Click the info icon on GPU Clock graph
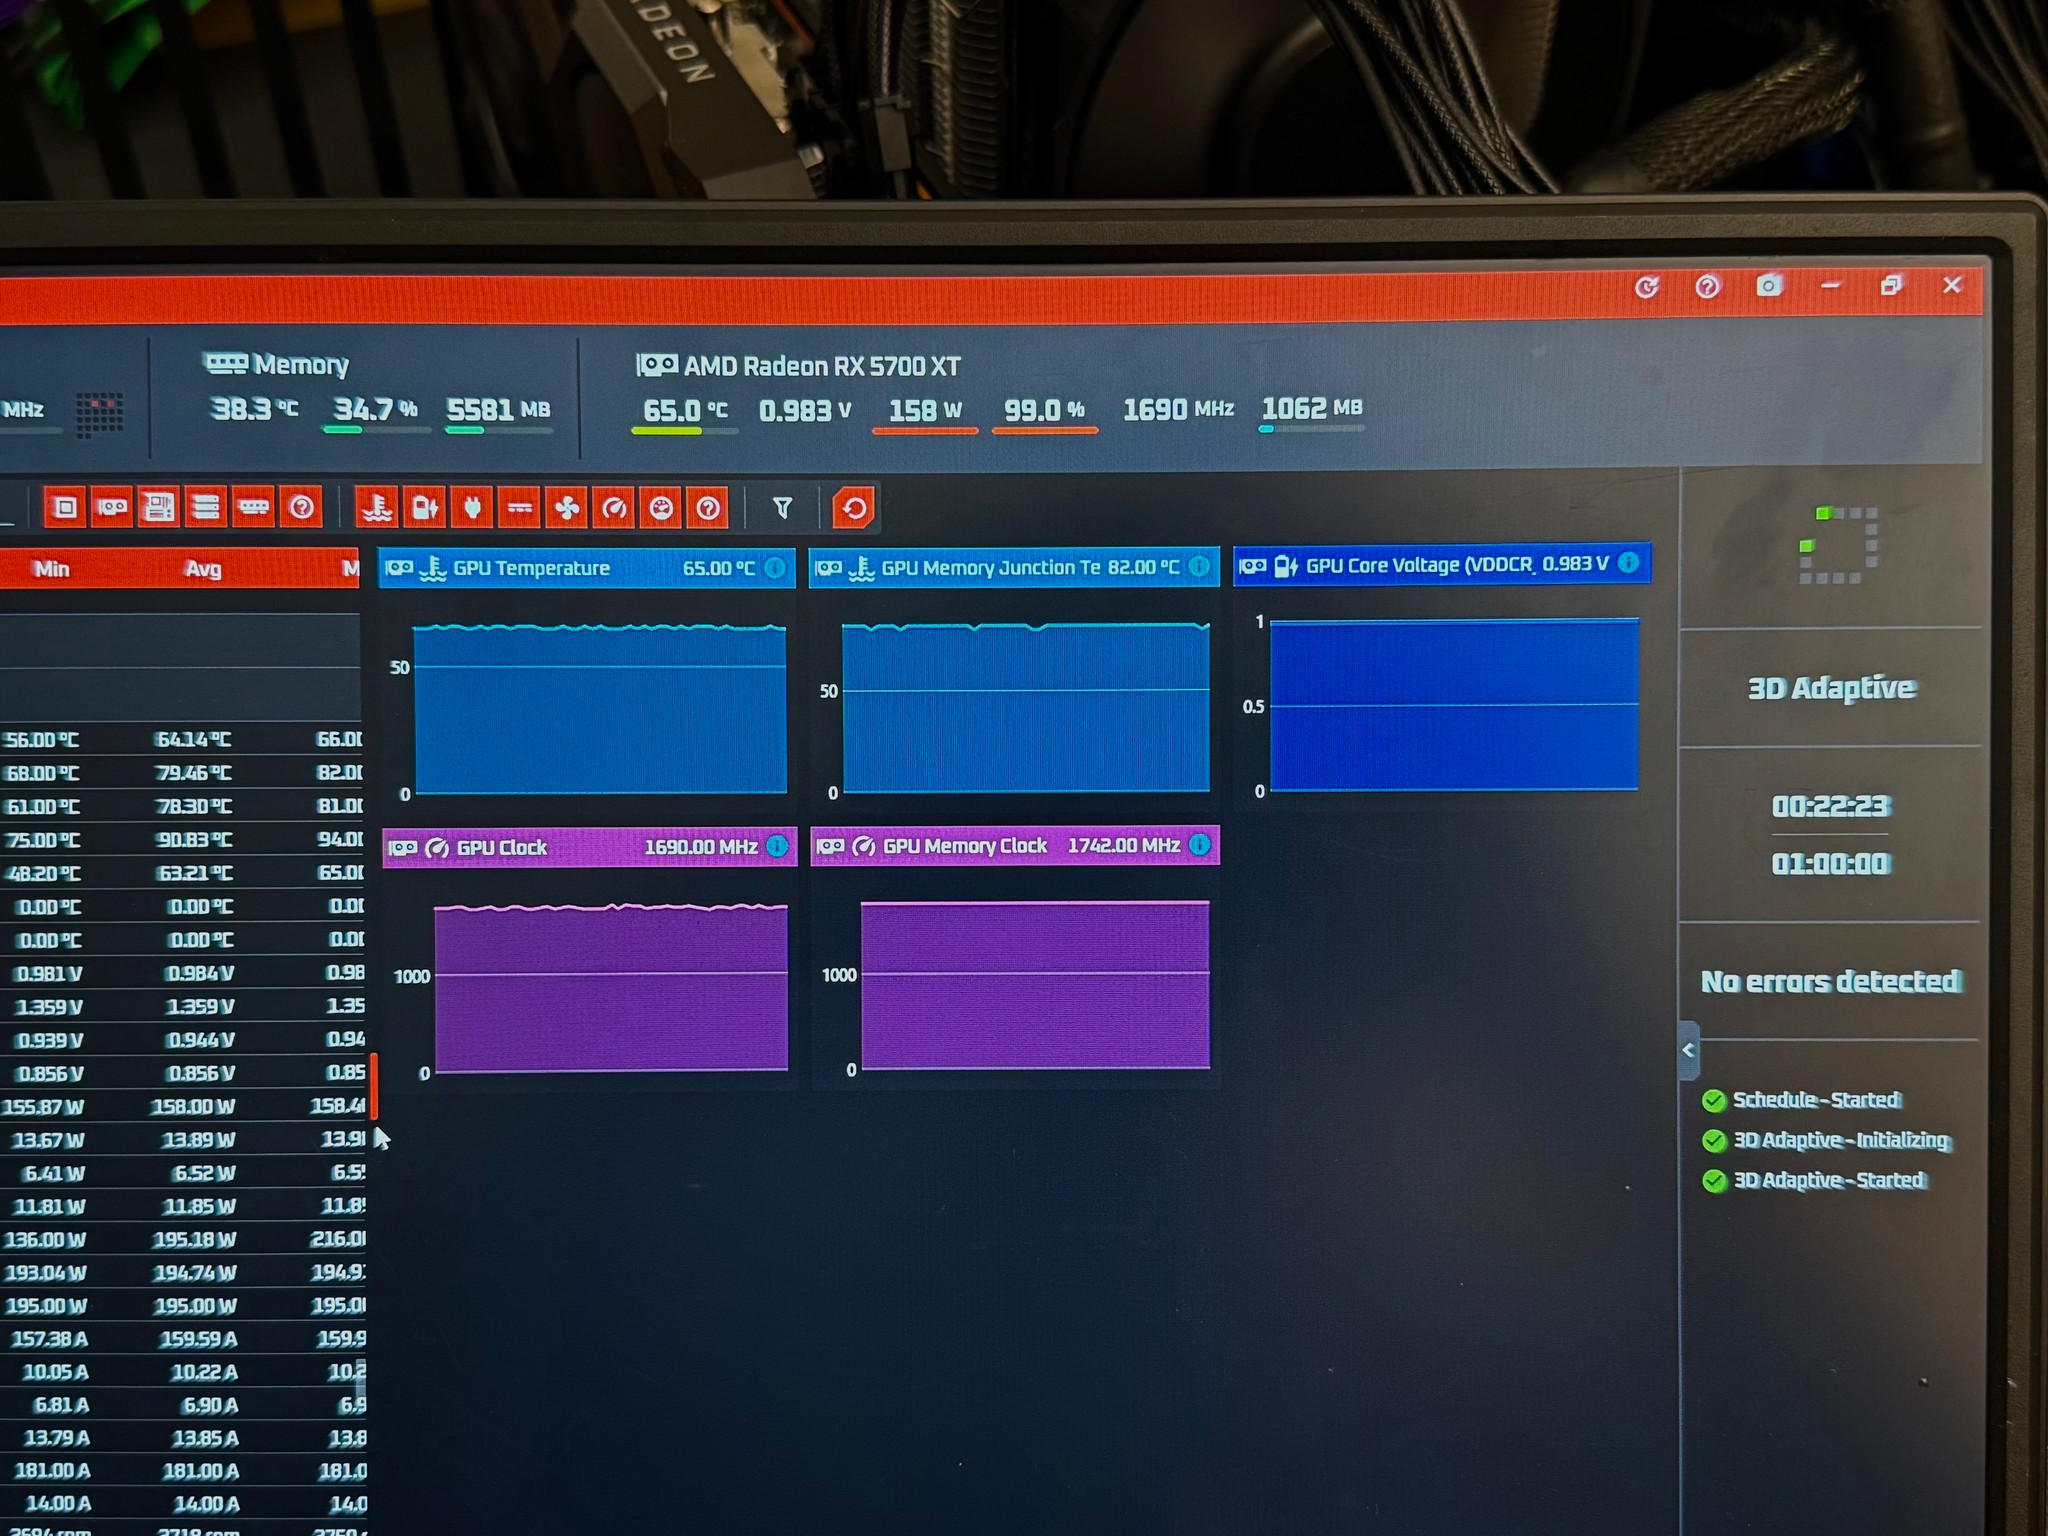The image size is (2048, 1536). pos(777,847)
